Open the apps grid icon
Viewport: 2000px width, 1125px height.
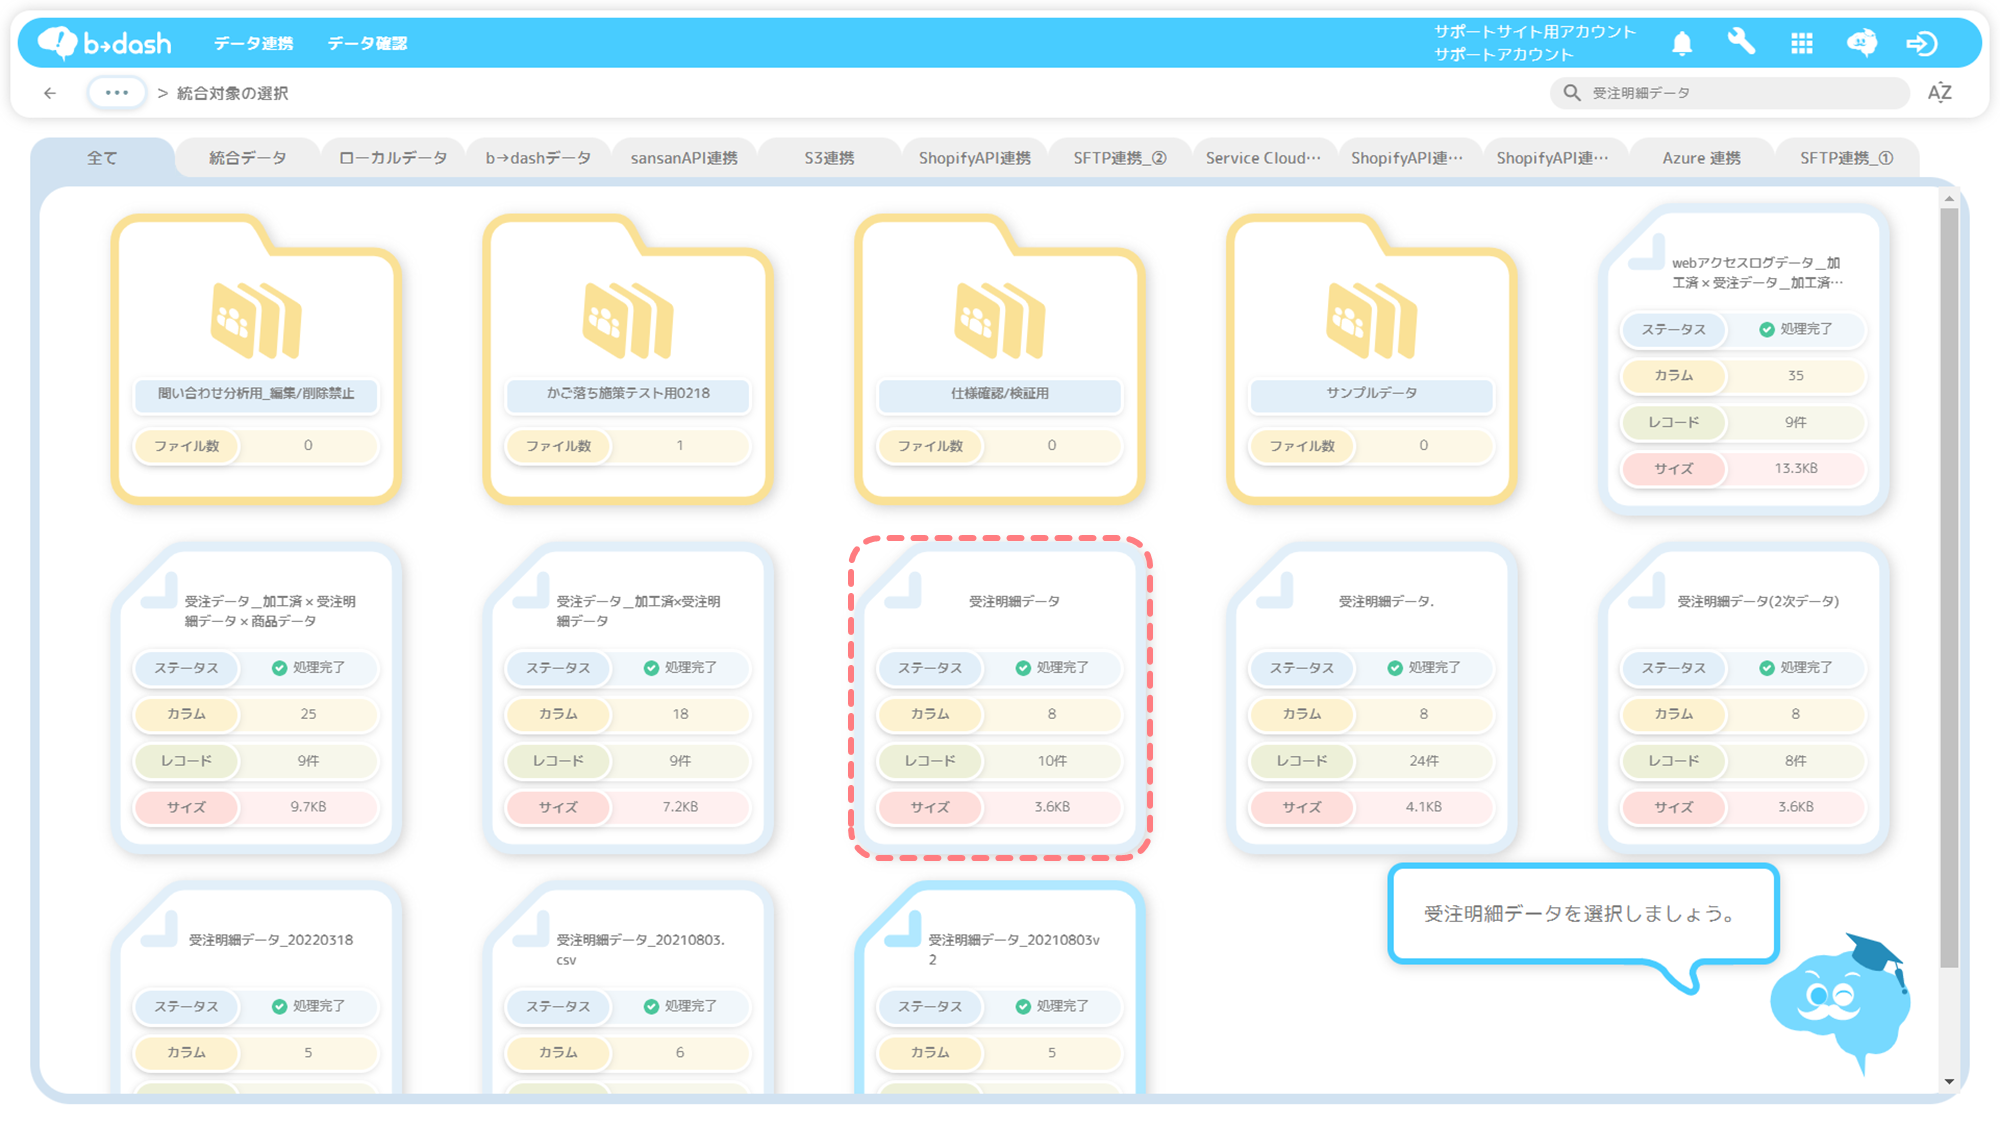pyautogui.click(x=1802, y=43)
